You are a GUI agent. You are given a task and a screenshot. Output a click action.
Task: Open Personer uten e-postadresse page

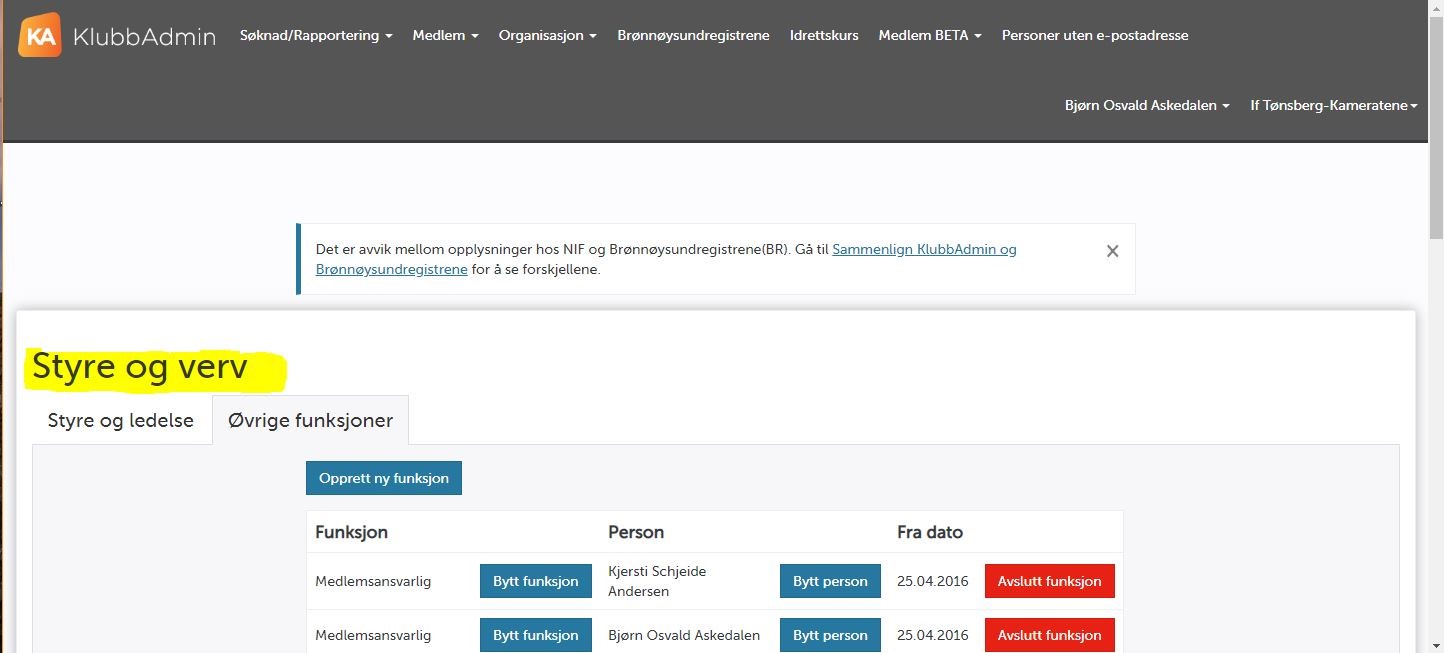1095,35
